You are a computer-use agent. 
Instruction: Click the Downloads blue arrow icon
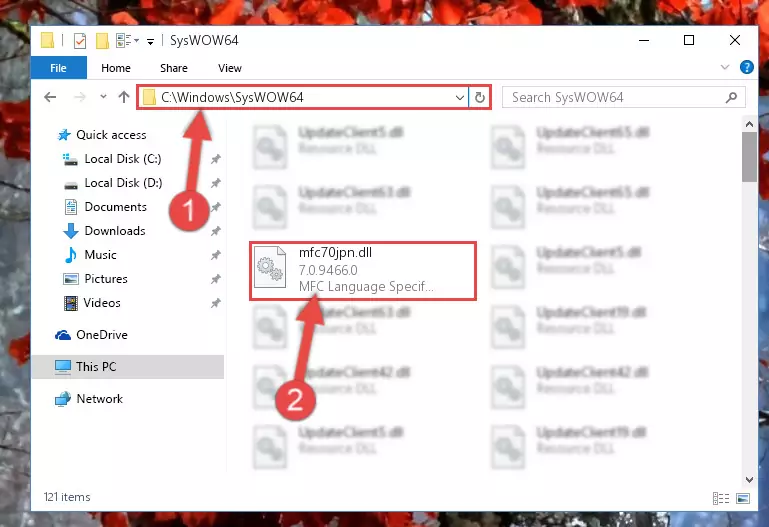(x=71, y=231)
